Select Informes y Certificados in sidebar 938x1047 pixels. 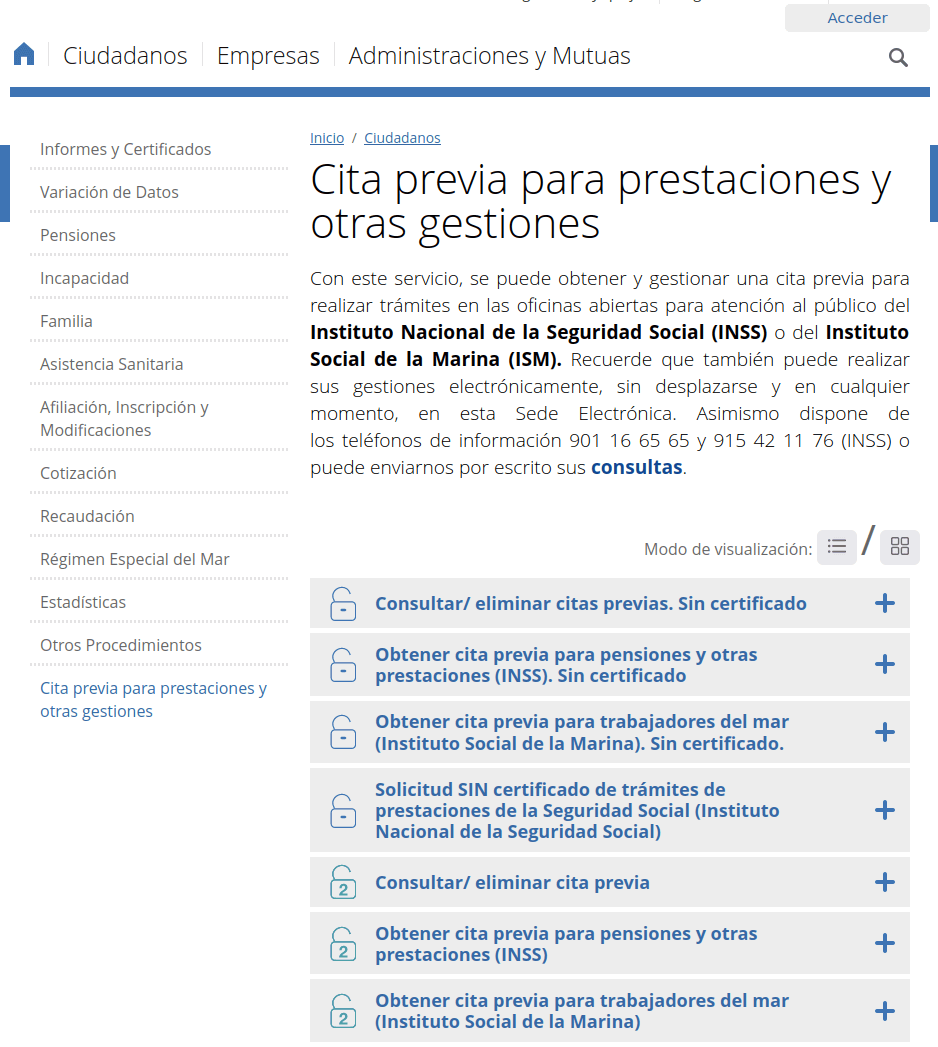click(x=126, y=149)
